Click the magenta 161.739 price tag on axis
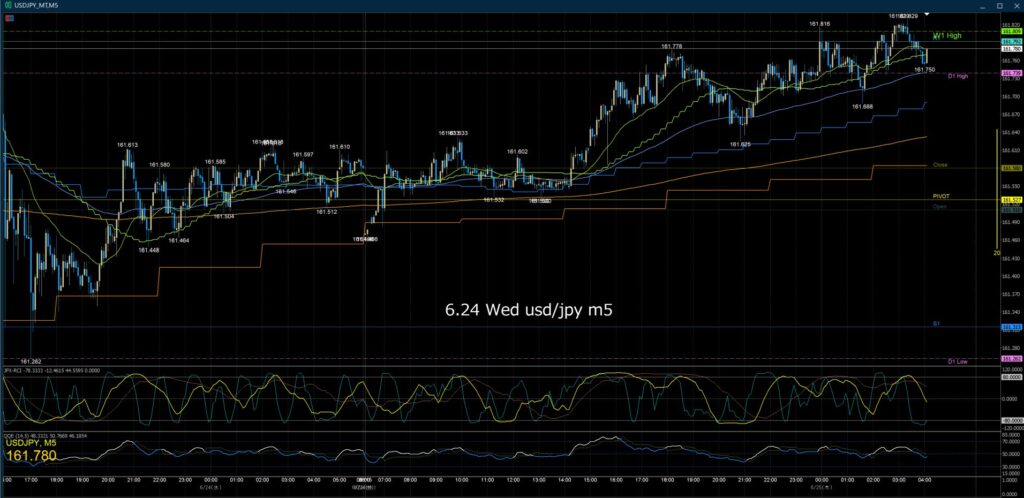Screen dimensions: 1024x498 (x=1012, y=73)
